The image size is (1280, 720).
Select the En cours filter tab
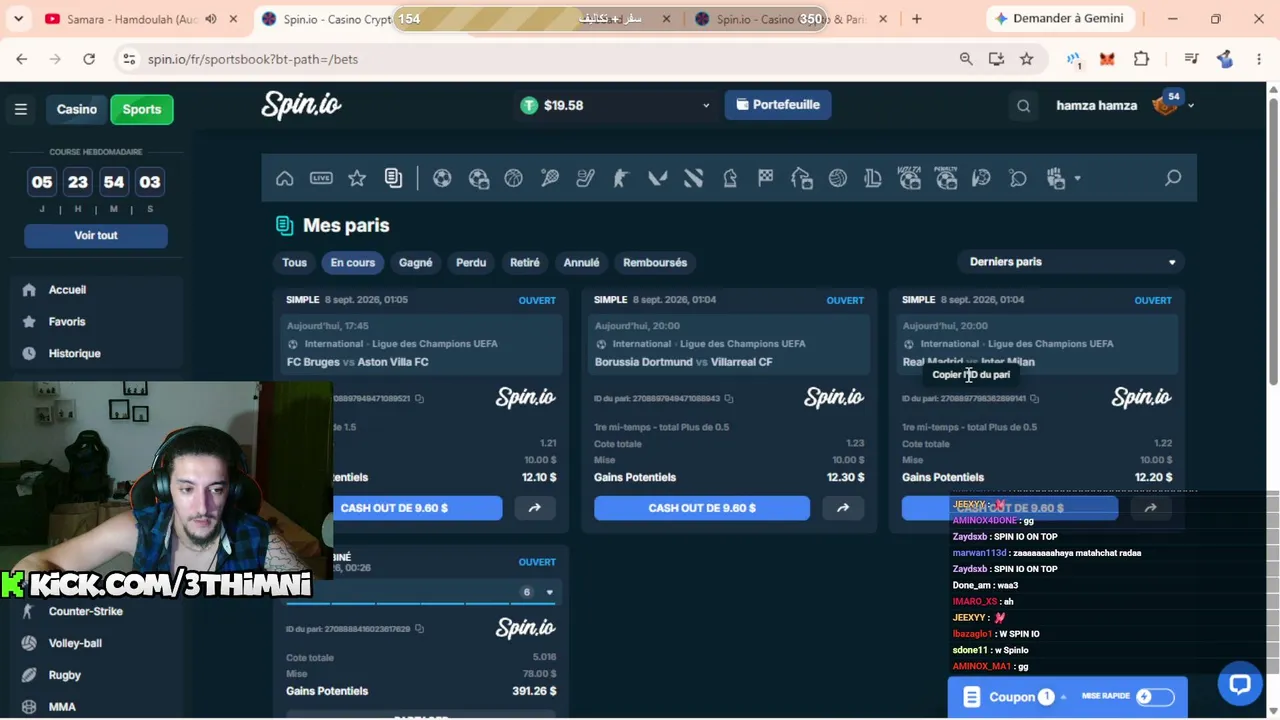click(x=353, y=262)
